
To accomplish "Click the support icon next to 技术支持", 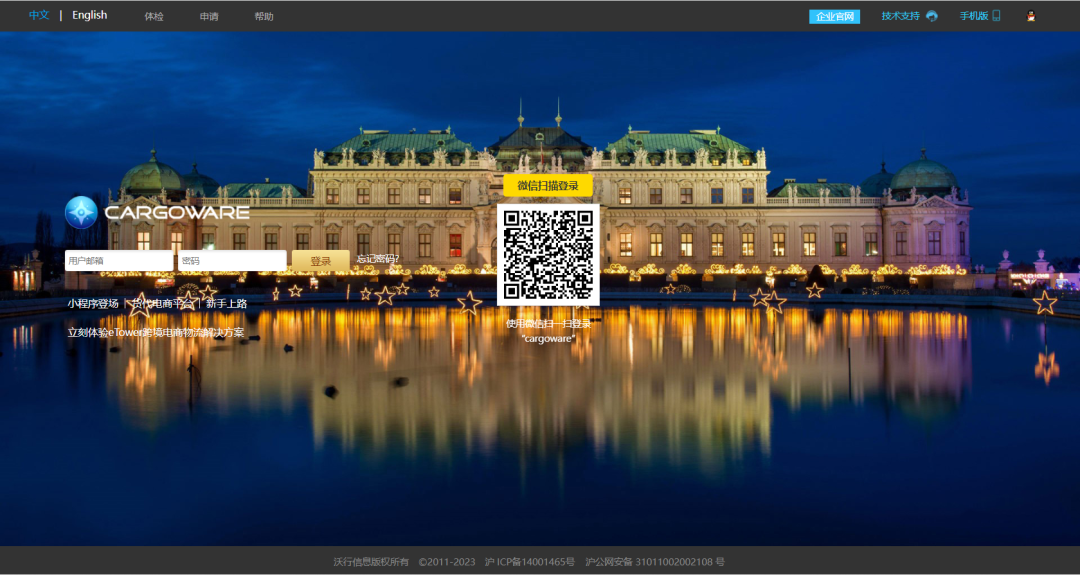I will (x=932, y=16).
